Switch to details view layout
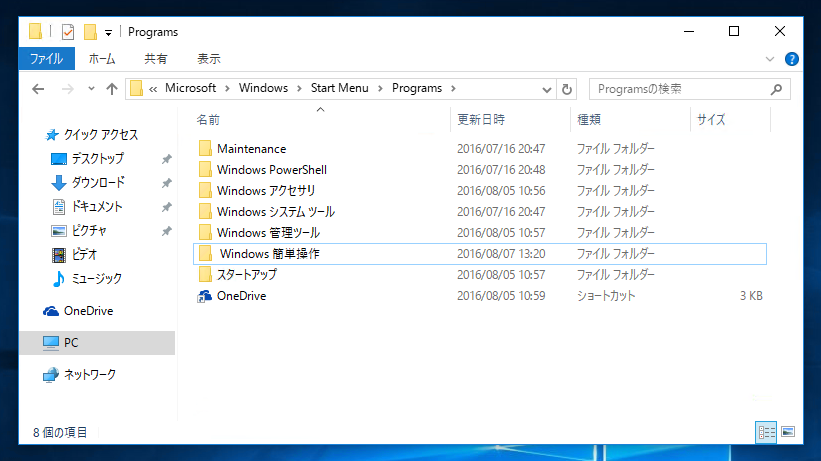Screen dimensions: 821x461 767,432
